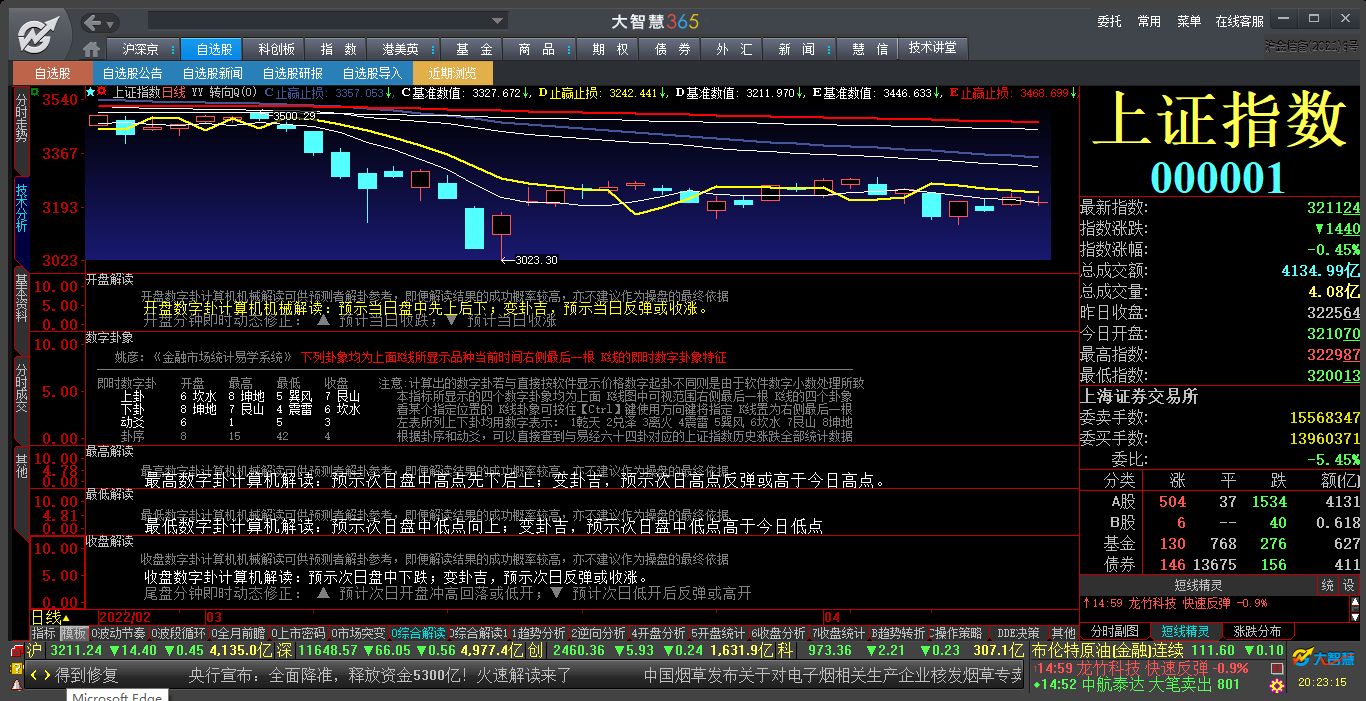This screenshot has width=1366, height=701.
Task: Click the 000001 stock code text
Action: pyautogui.click(x=1217, y=177)
